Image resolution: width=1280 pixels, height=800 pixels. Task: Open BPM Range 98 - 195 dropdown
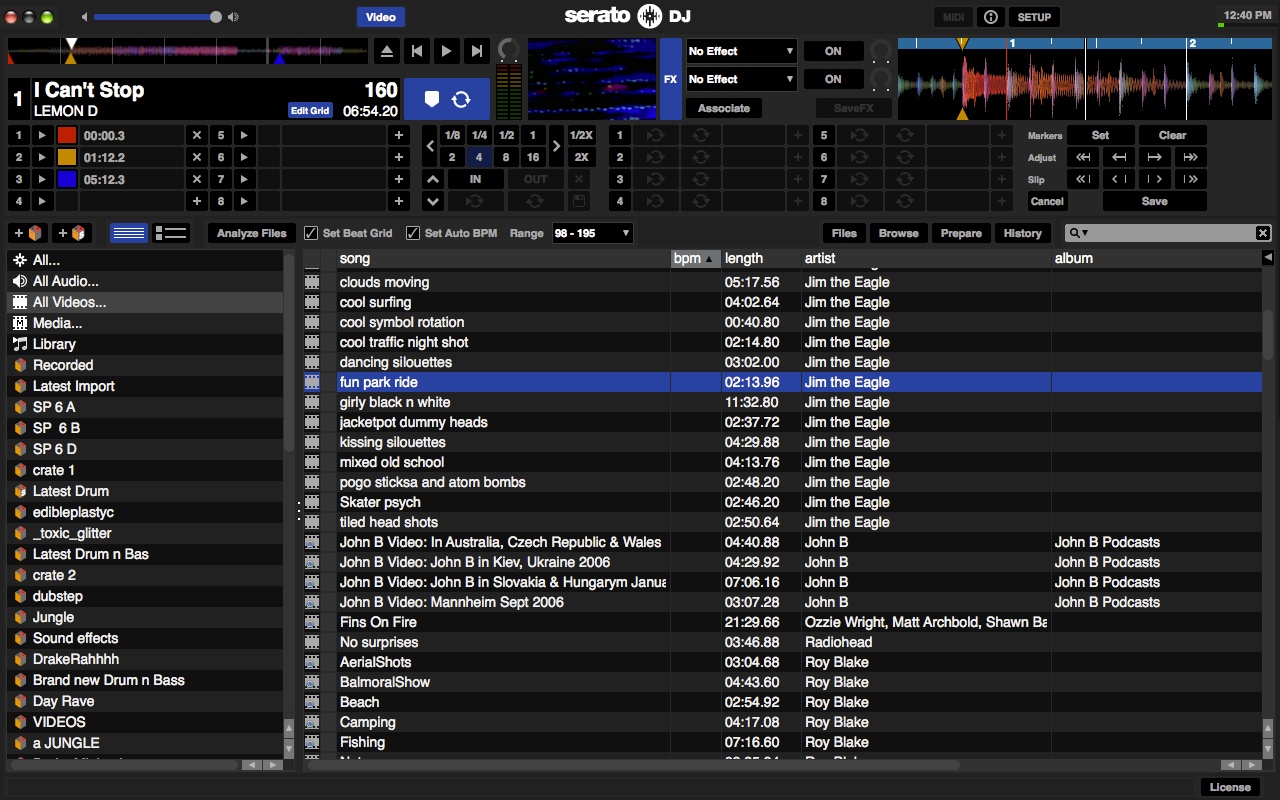tap(592, 233)
